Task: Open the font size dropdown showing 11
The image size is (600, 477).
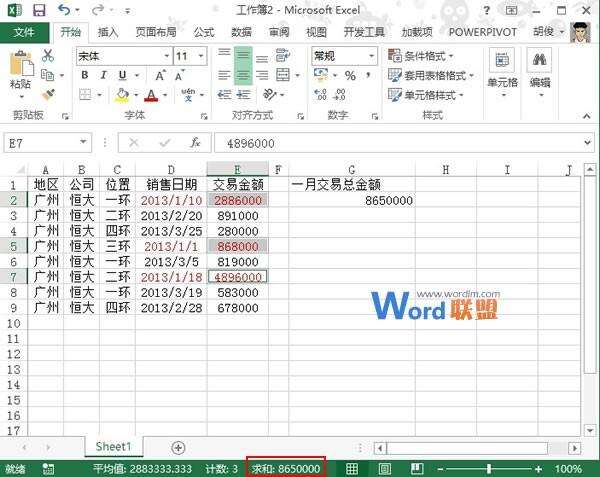Action: point(201,56)
